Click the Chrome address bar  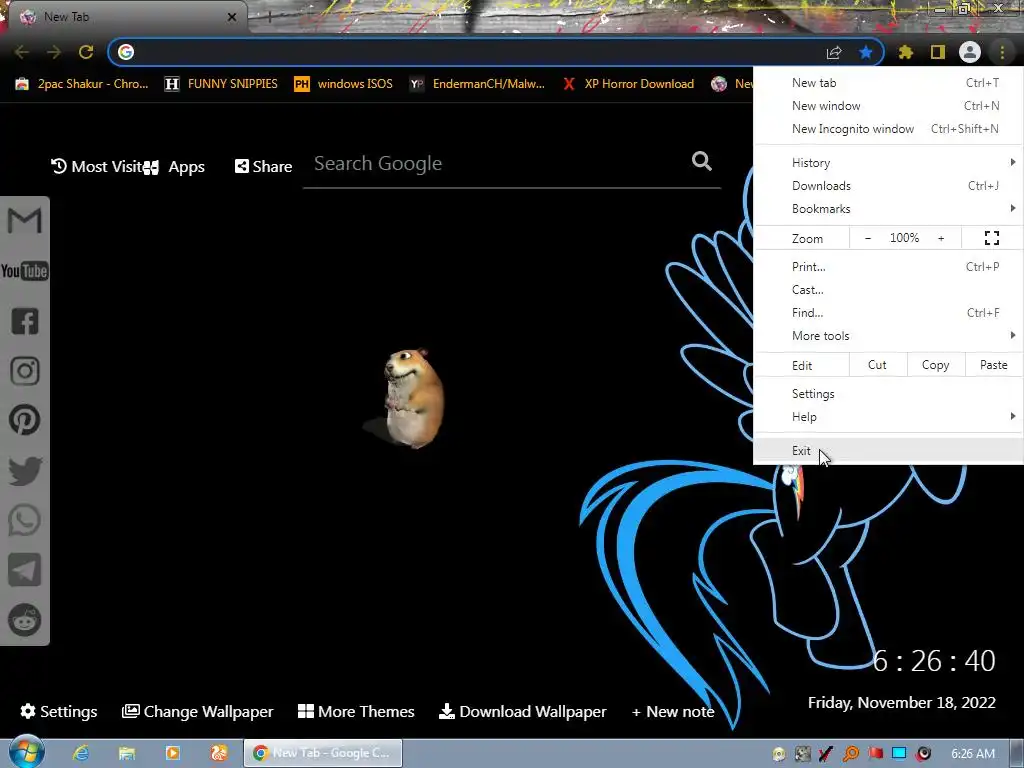pyautogui.click(x=477, y=52)
